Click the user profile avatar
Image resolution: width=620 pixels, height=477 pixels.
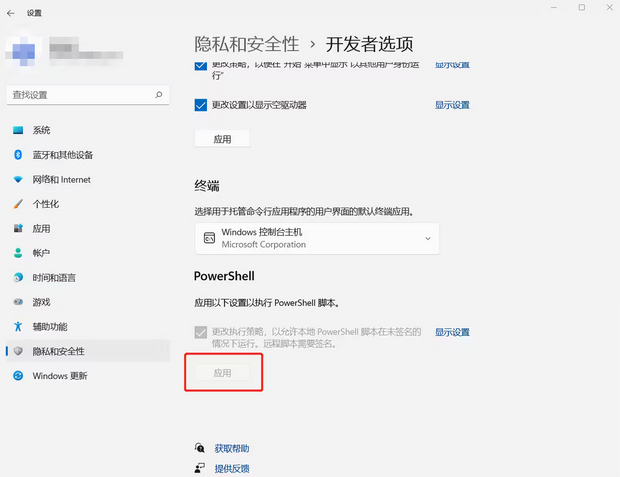(23, 51)
